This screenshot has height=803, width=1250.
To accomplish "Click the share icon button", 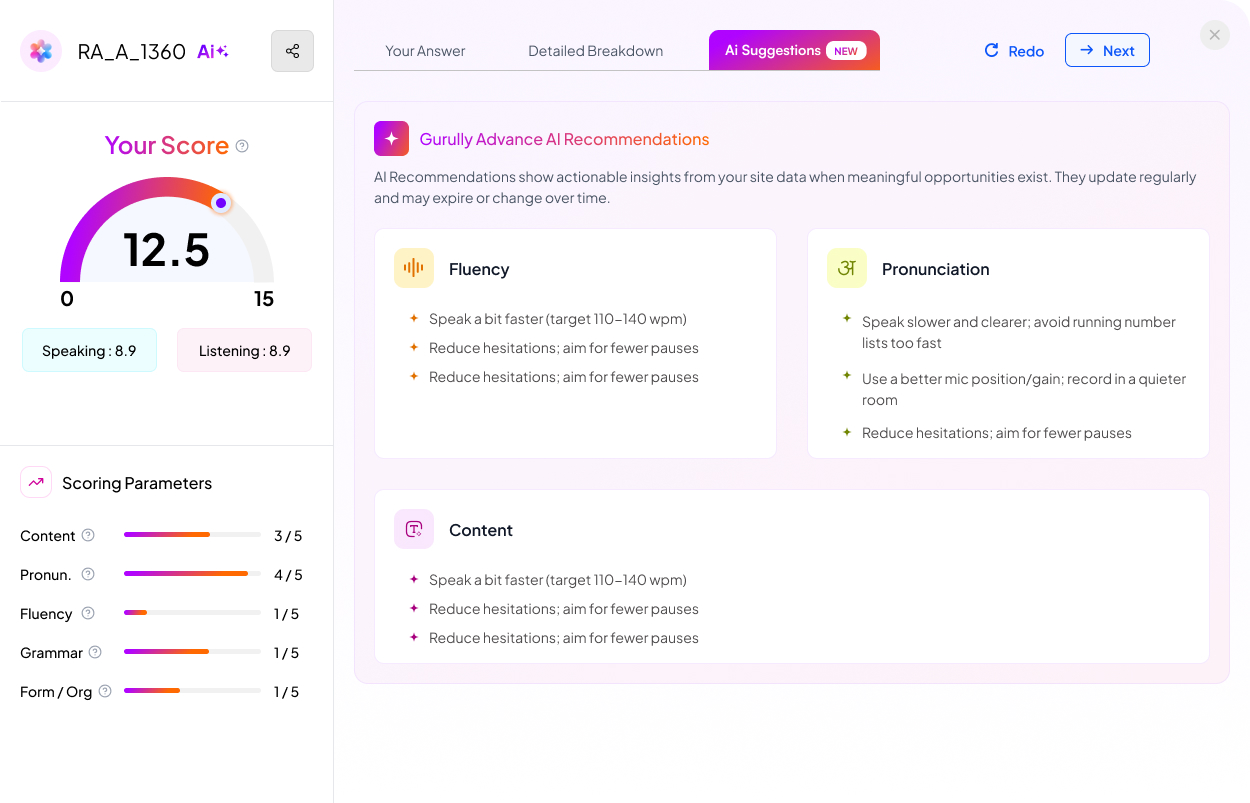I will 292,51.
